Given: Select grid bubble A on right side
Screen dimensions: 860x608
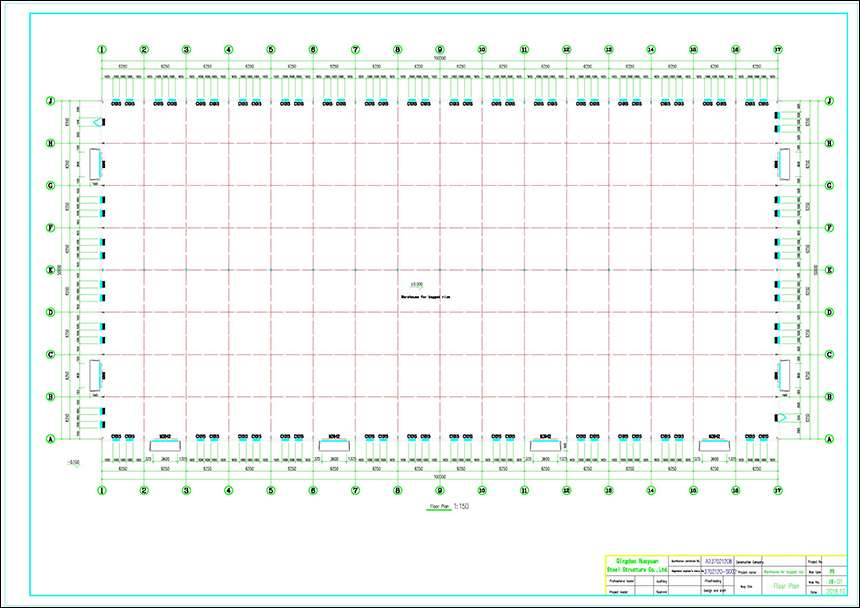Looking at the screenshot, I should click(x=829, y=439).
